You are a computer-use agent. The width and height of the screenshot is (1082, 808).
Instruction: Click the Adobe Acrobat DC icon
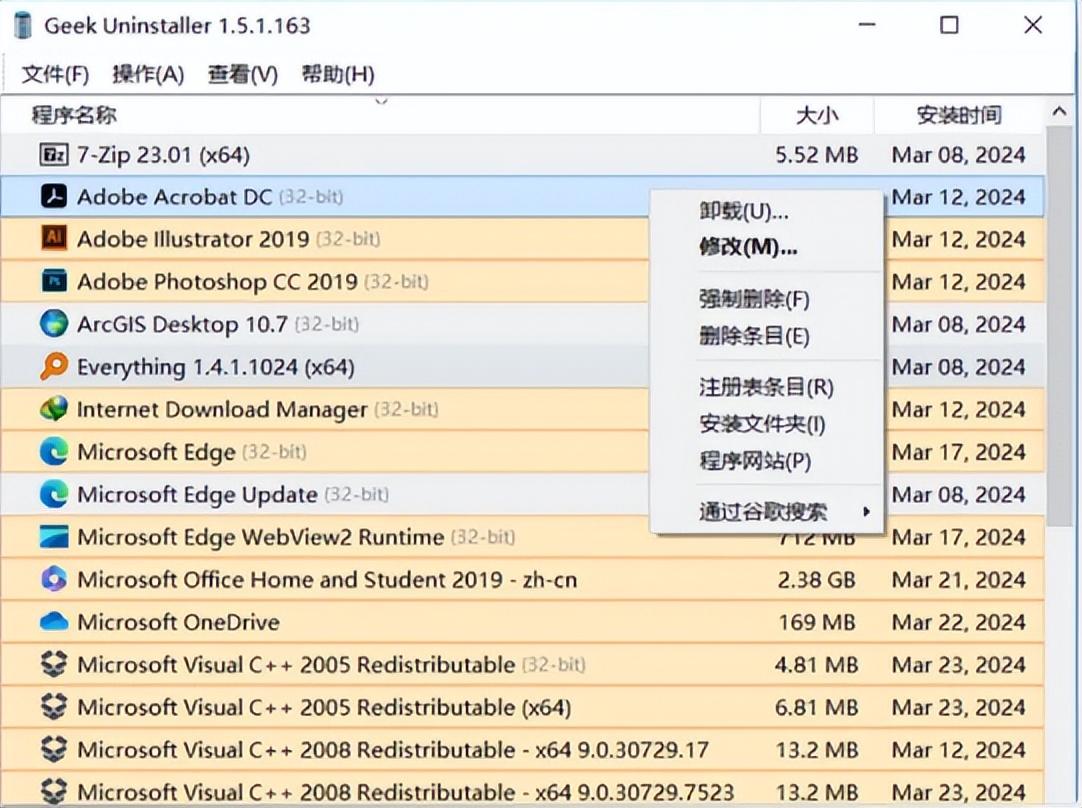point(54,197)
